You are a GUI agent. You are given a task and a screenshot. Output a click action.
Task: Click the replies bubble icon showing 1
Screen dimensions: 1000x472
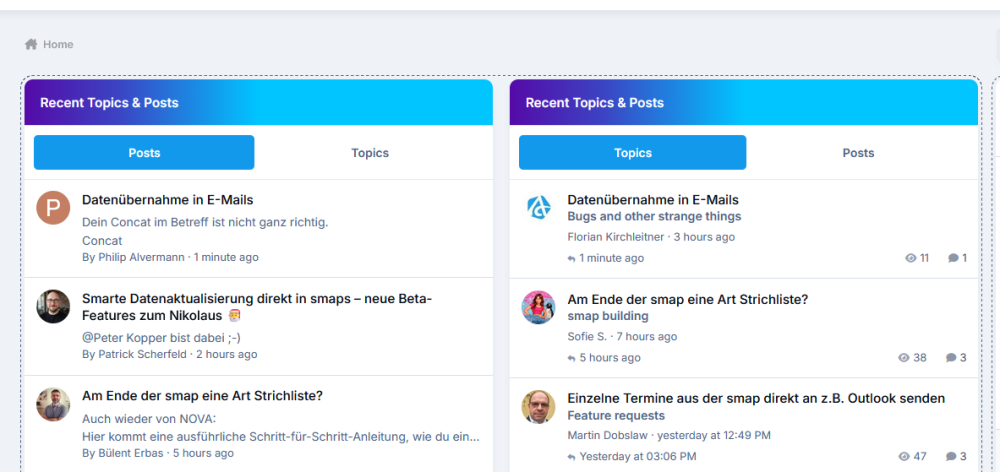[953, 258]
